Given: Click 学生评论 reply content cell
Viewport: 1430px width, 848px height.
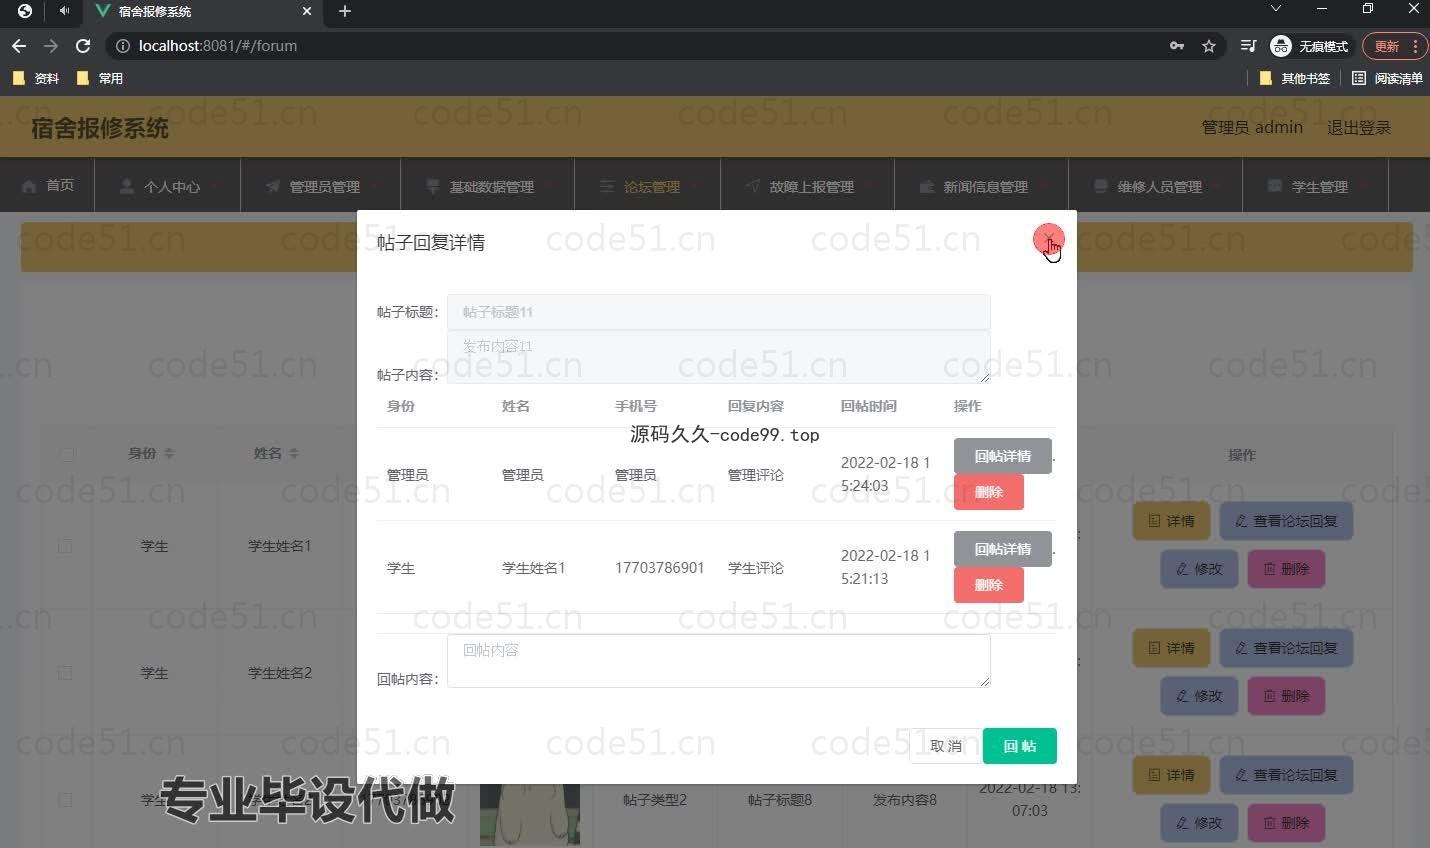Looking at the screenshot, I should [756, 568].
